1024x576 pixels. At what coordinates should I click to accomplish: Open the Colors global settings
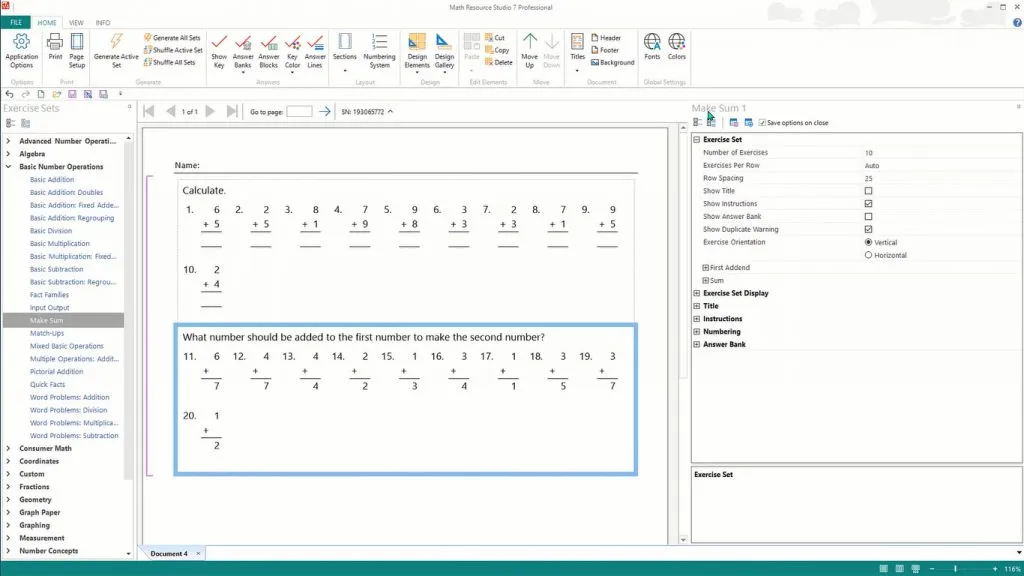point(677,47)
